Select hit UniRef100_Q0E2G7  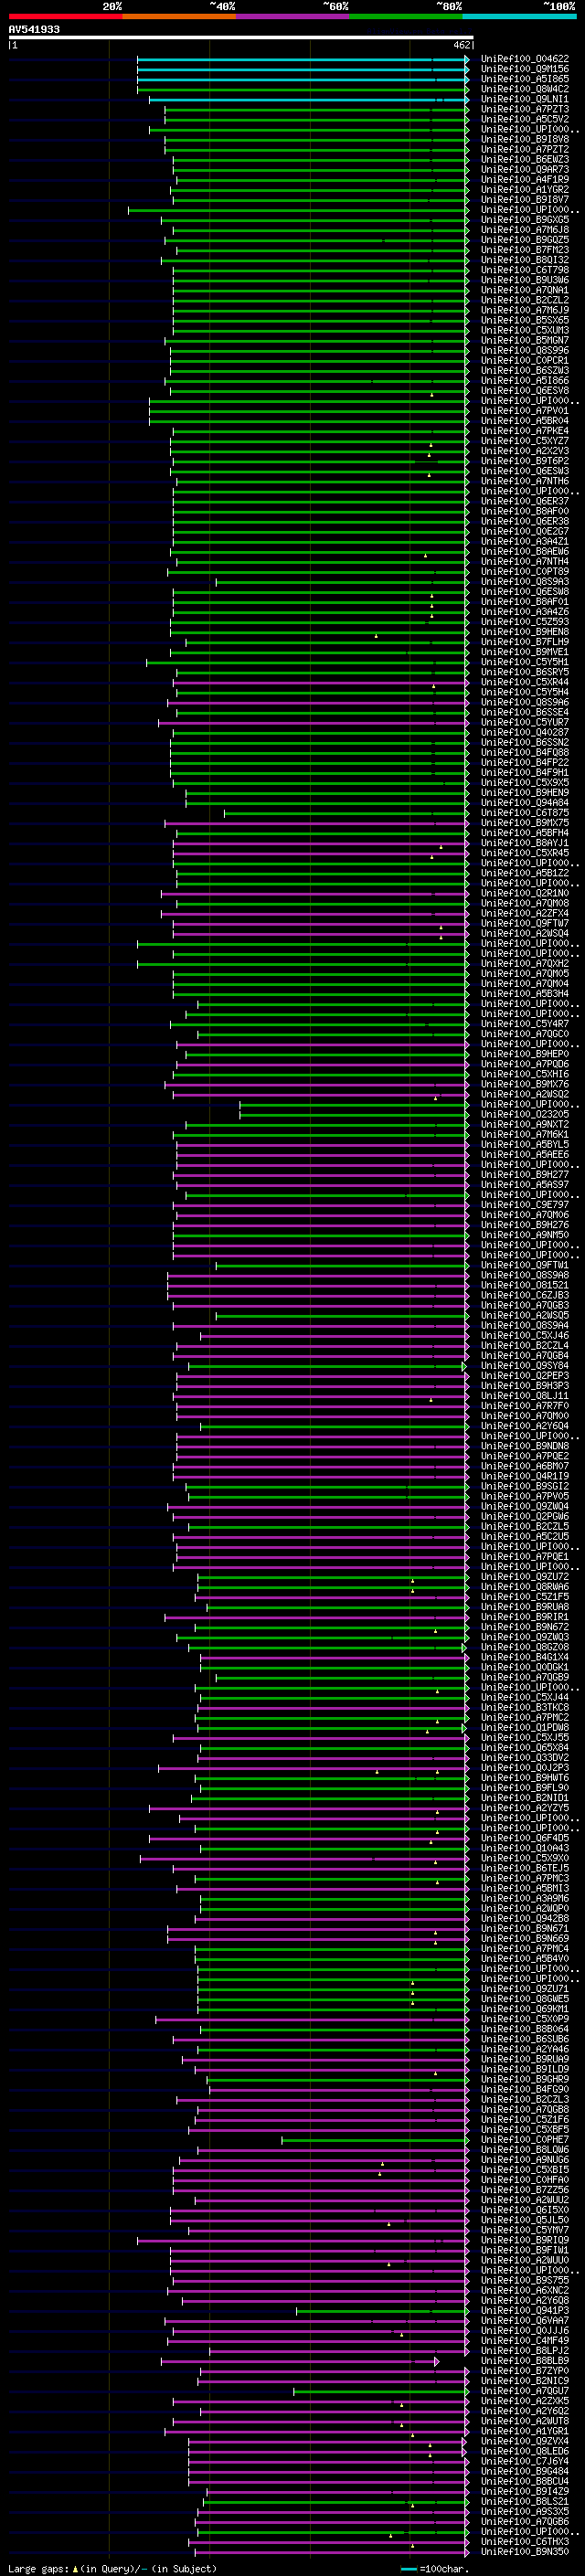525,531
